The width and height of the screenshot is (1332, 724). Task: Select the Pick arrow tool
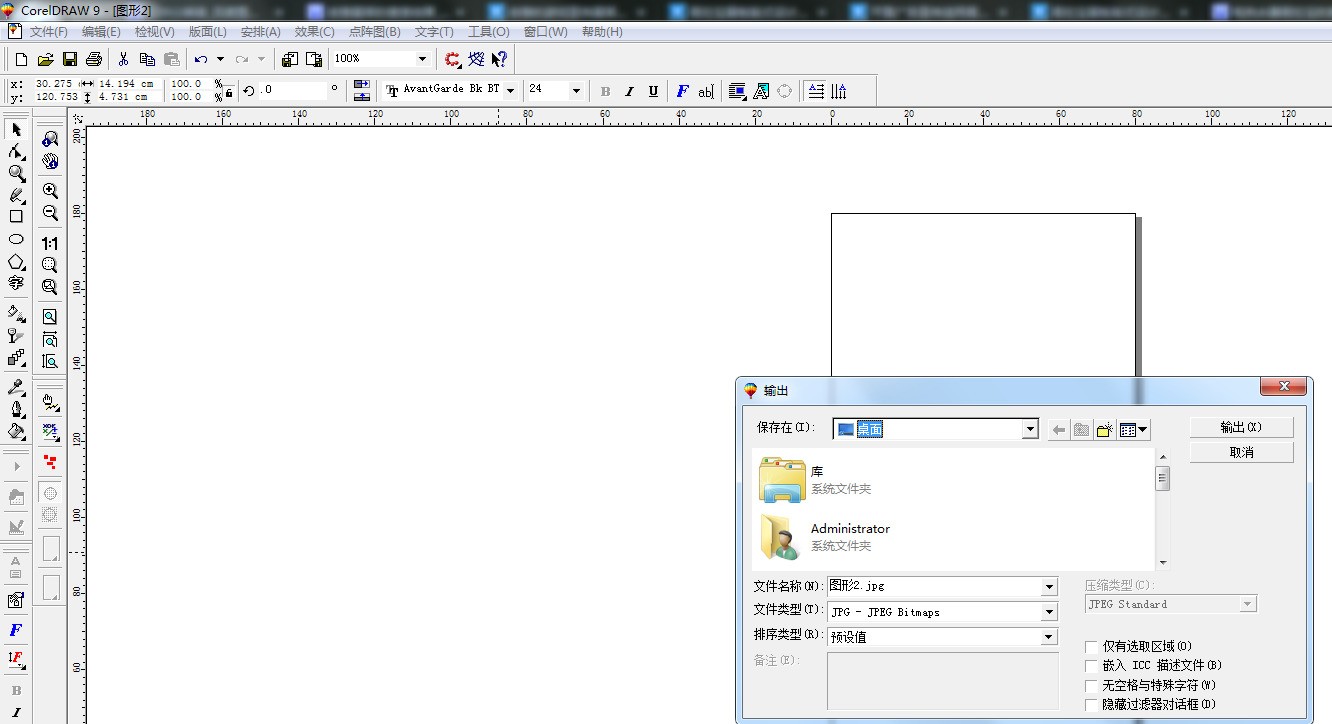point(16,129)
